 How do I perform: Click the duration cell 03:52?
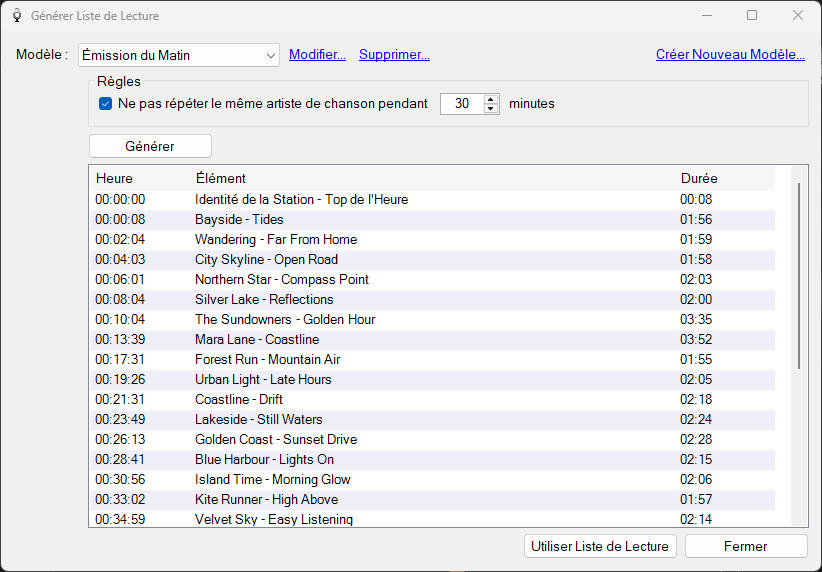click(696, 339)
